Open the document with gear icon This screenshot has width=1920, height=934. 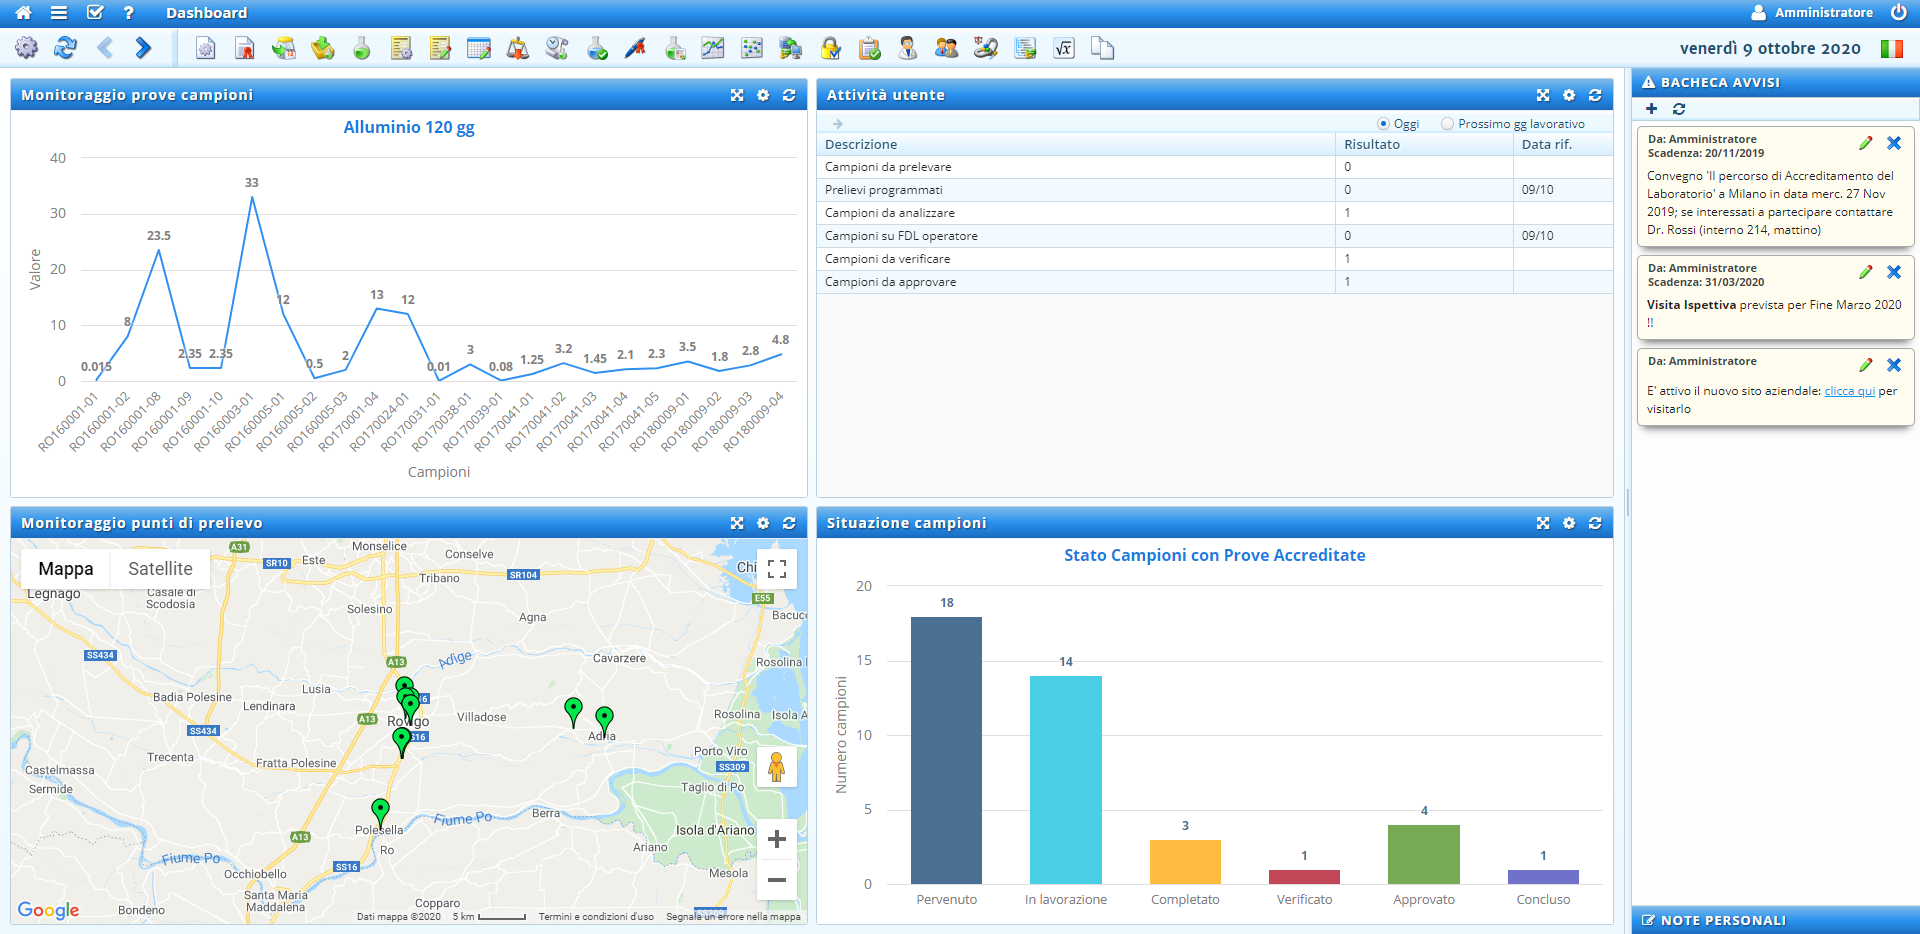205,48
